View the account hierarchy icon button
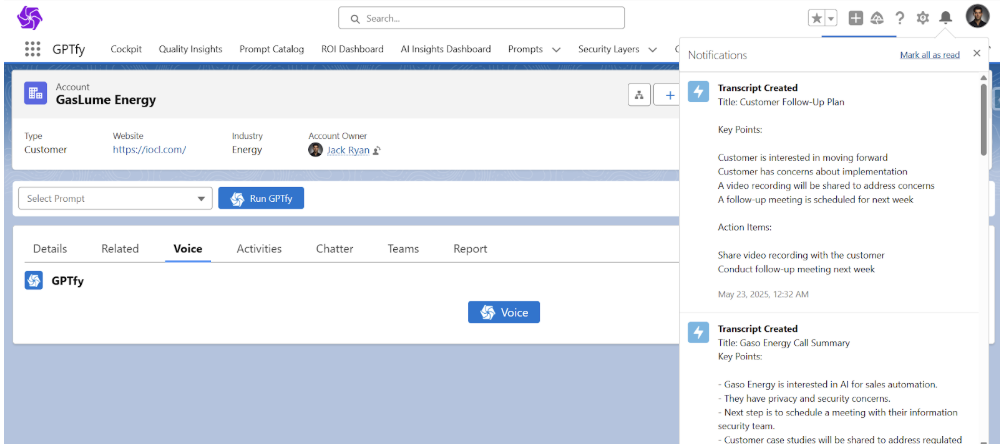1000x444 pixels. [x=639, y=95]
